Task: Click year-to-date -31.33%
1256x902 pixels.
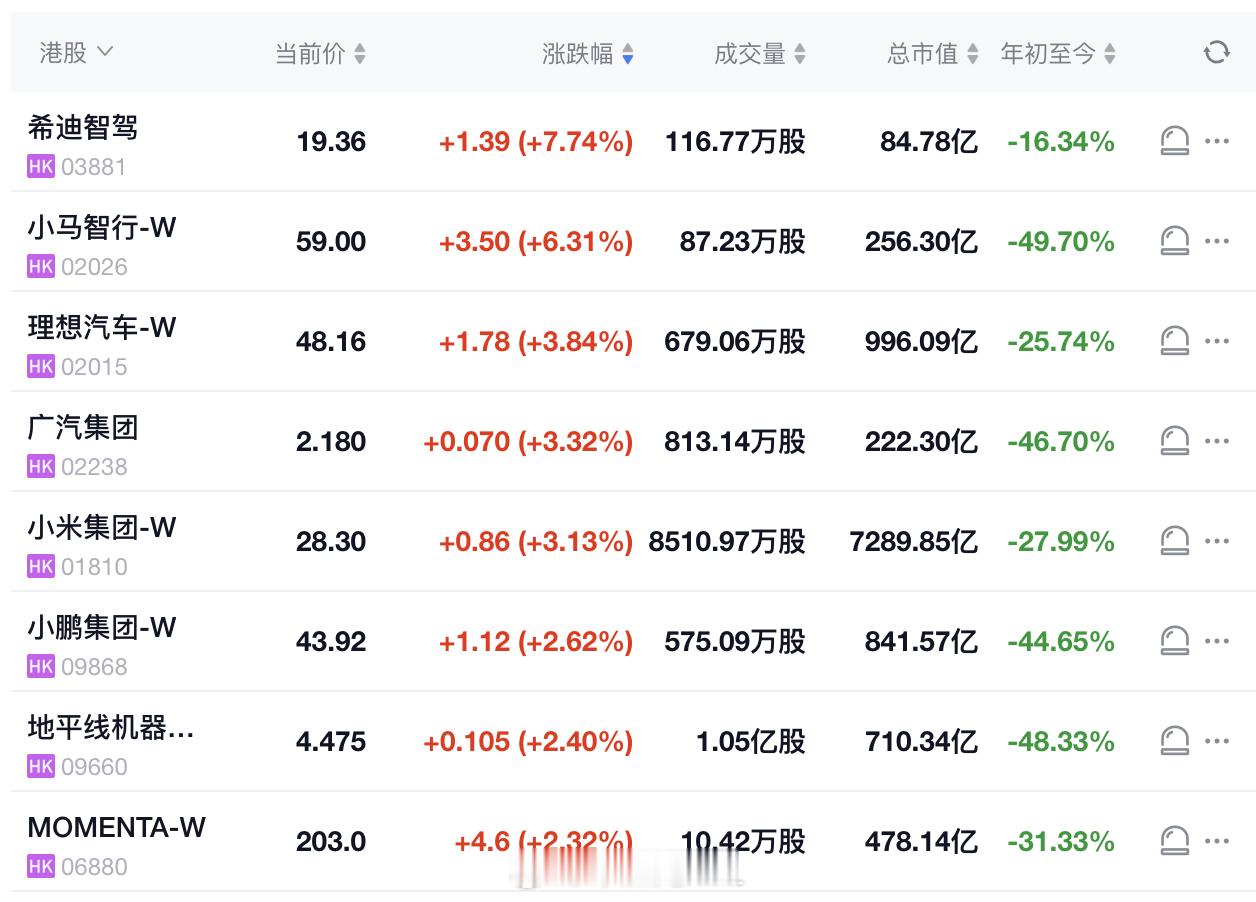Action: click(x=1061, y=842)
